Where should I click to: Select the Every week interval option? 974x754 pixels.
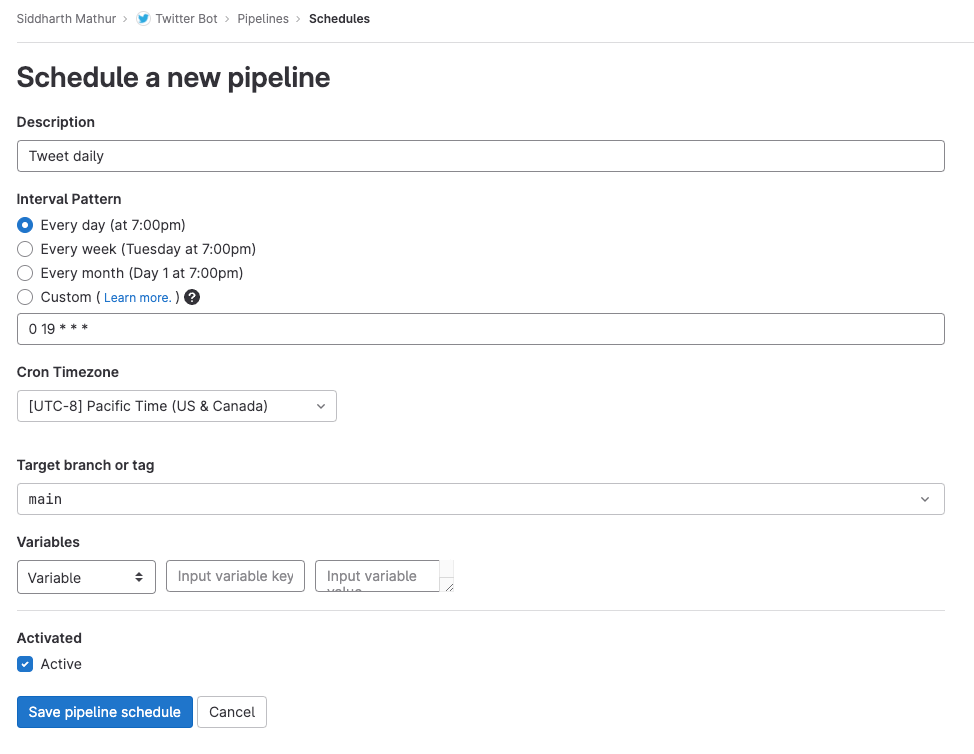pyautogui.click(x=24, y=249)
